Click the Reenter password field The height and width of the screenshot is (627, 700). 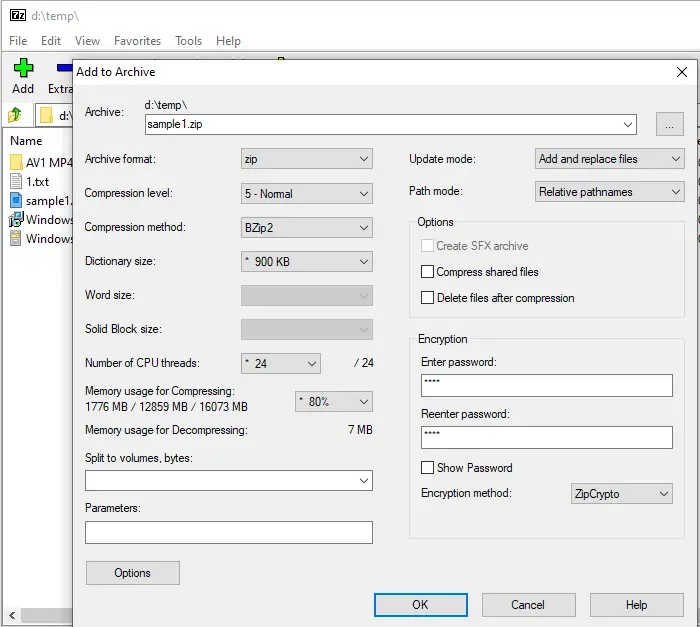point(546,437)
